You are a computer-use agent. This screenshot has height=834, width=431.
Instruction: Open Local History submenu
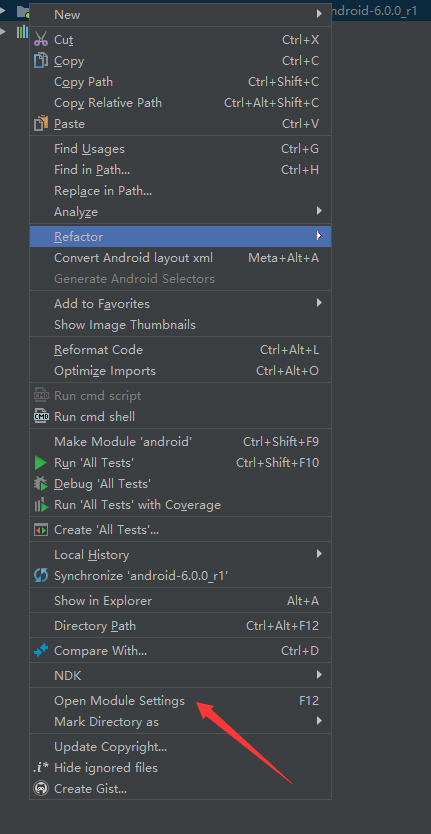point(180,554)
